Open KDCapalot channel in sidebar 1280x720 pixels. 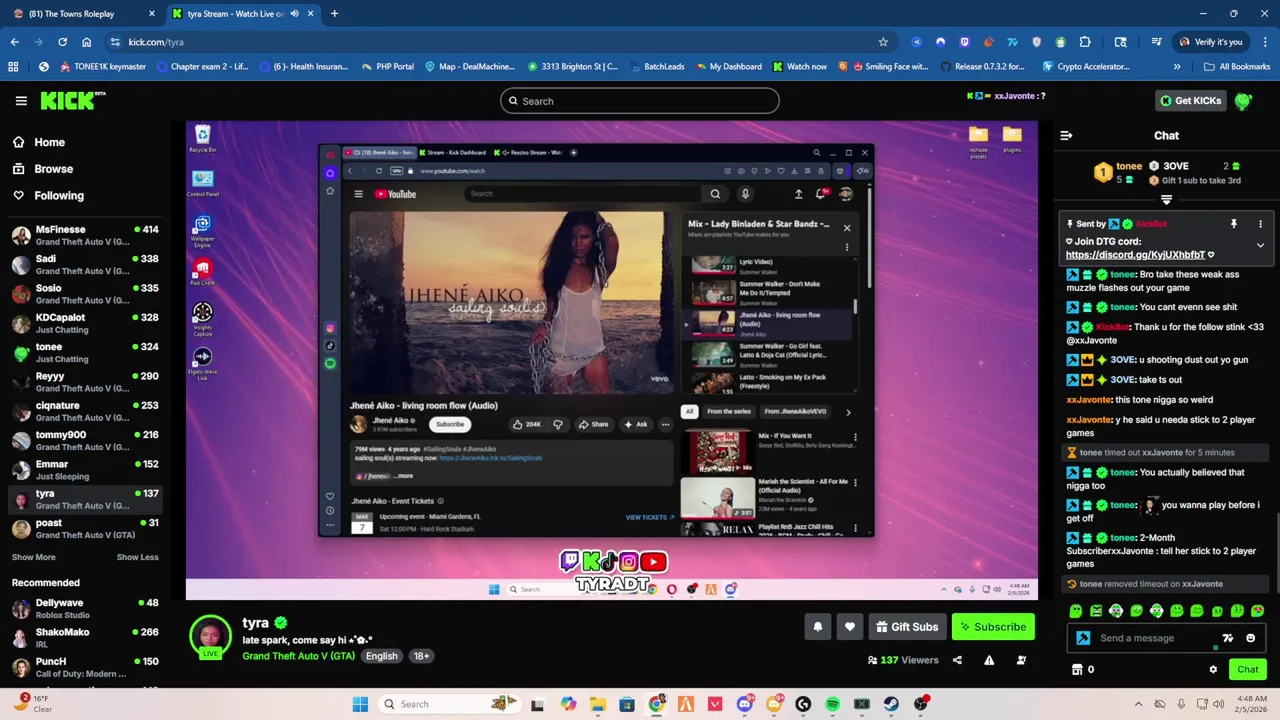85,324
